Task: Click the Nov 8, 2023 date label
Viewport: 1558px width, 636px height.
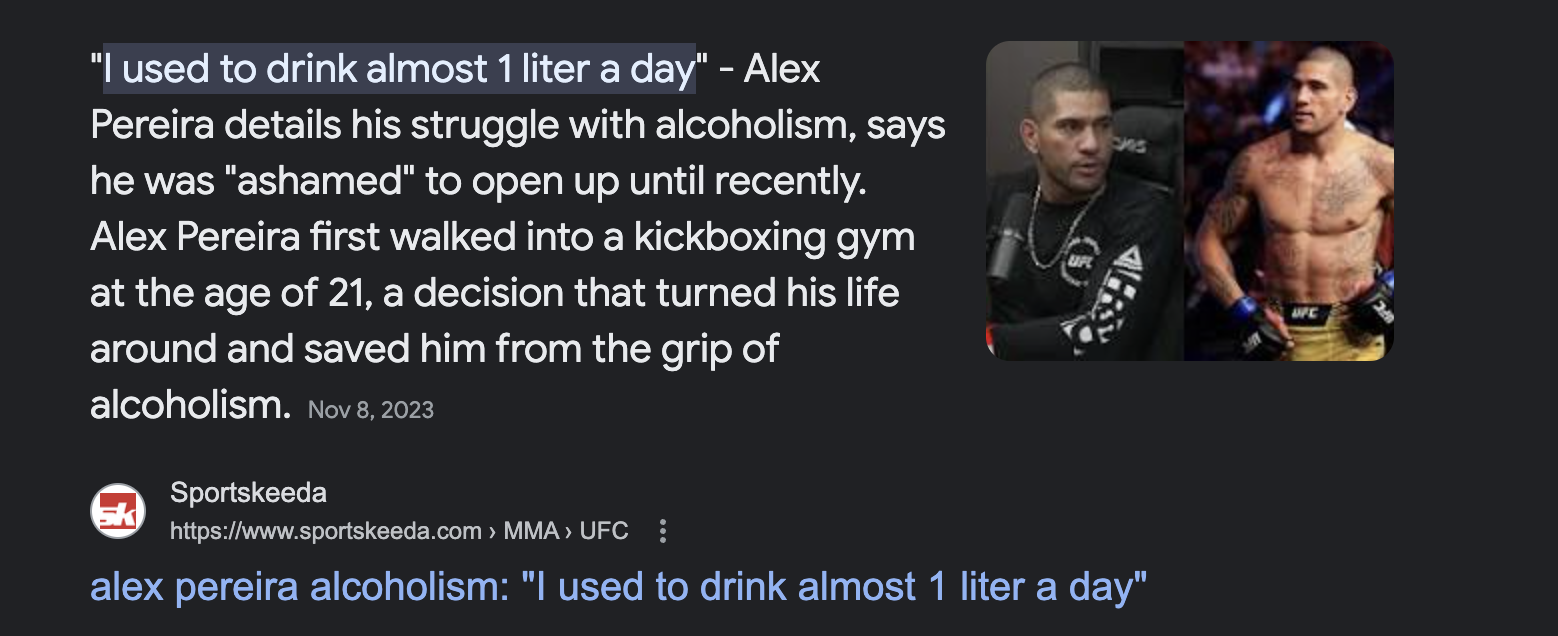Action: tap(371, 410)
